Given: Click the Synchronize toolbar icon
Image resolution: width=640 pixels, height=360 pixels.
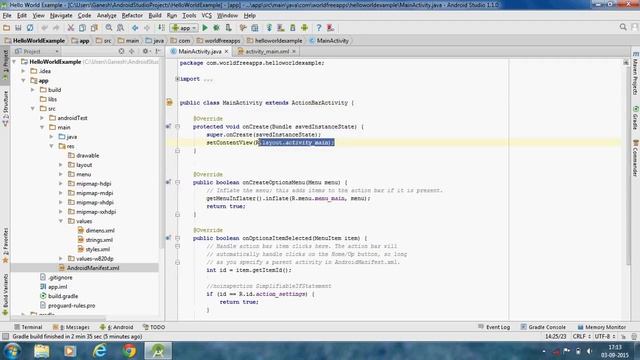Looking at the screenshot, I should coord(30,28).
